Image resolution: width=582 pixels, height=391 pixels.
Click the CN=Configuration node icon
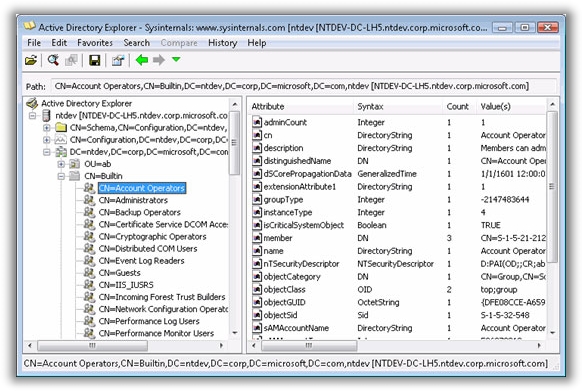coord(61,140)
